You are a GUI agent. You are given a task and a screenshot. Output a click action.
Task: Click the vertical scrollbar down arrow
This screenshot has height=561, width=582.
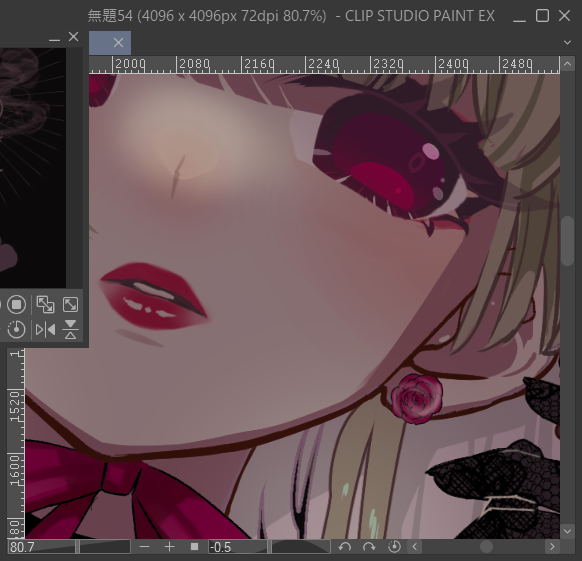point(567,531)
